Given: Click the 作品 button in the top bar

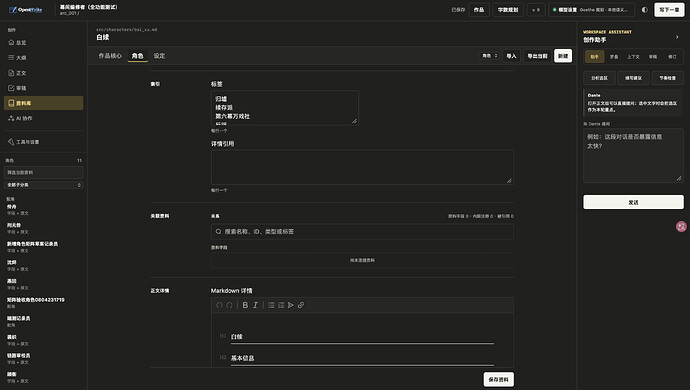Looking at the screenshot, I should click(x=479, y=10).
